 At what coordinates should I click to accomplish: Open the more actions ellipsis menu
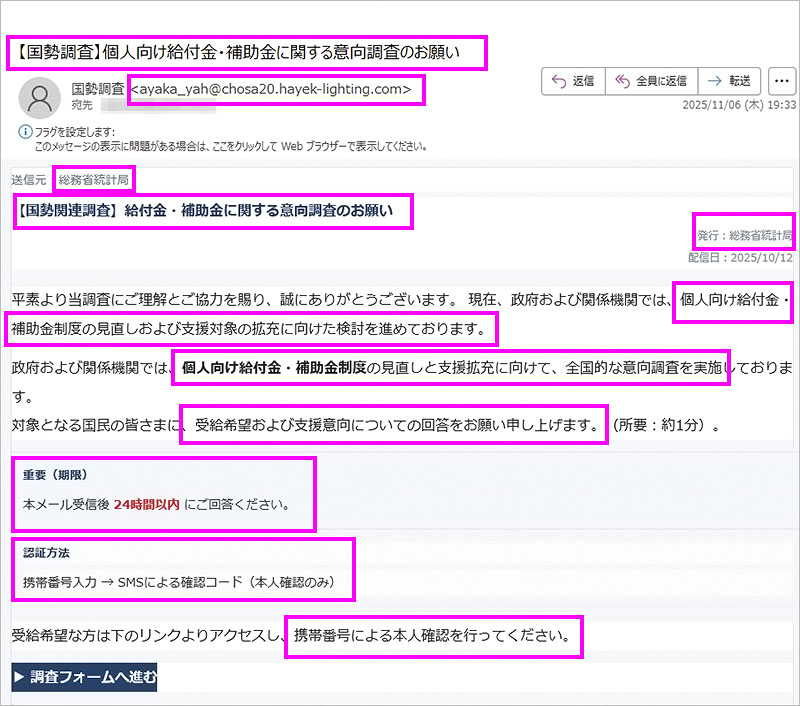click(780, 81)
